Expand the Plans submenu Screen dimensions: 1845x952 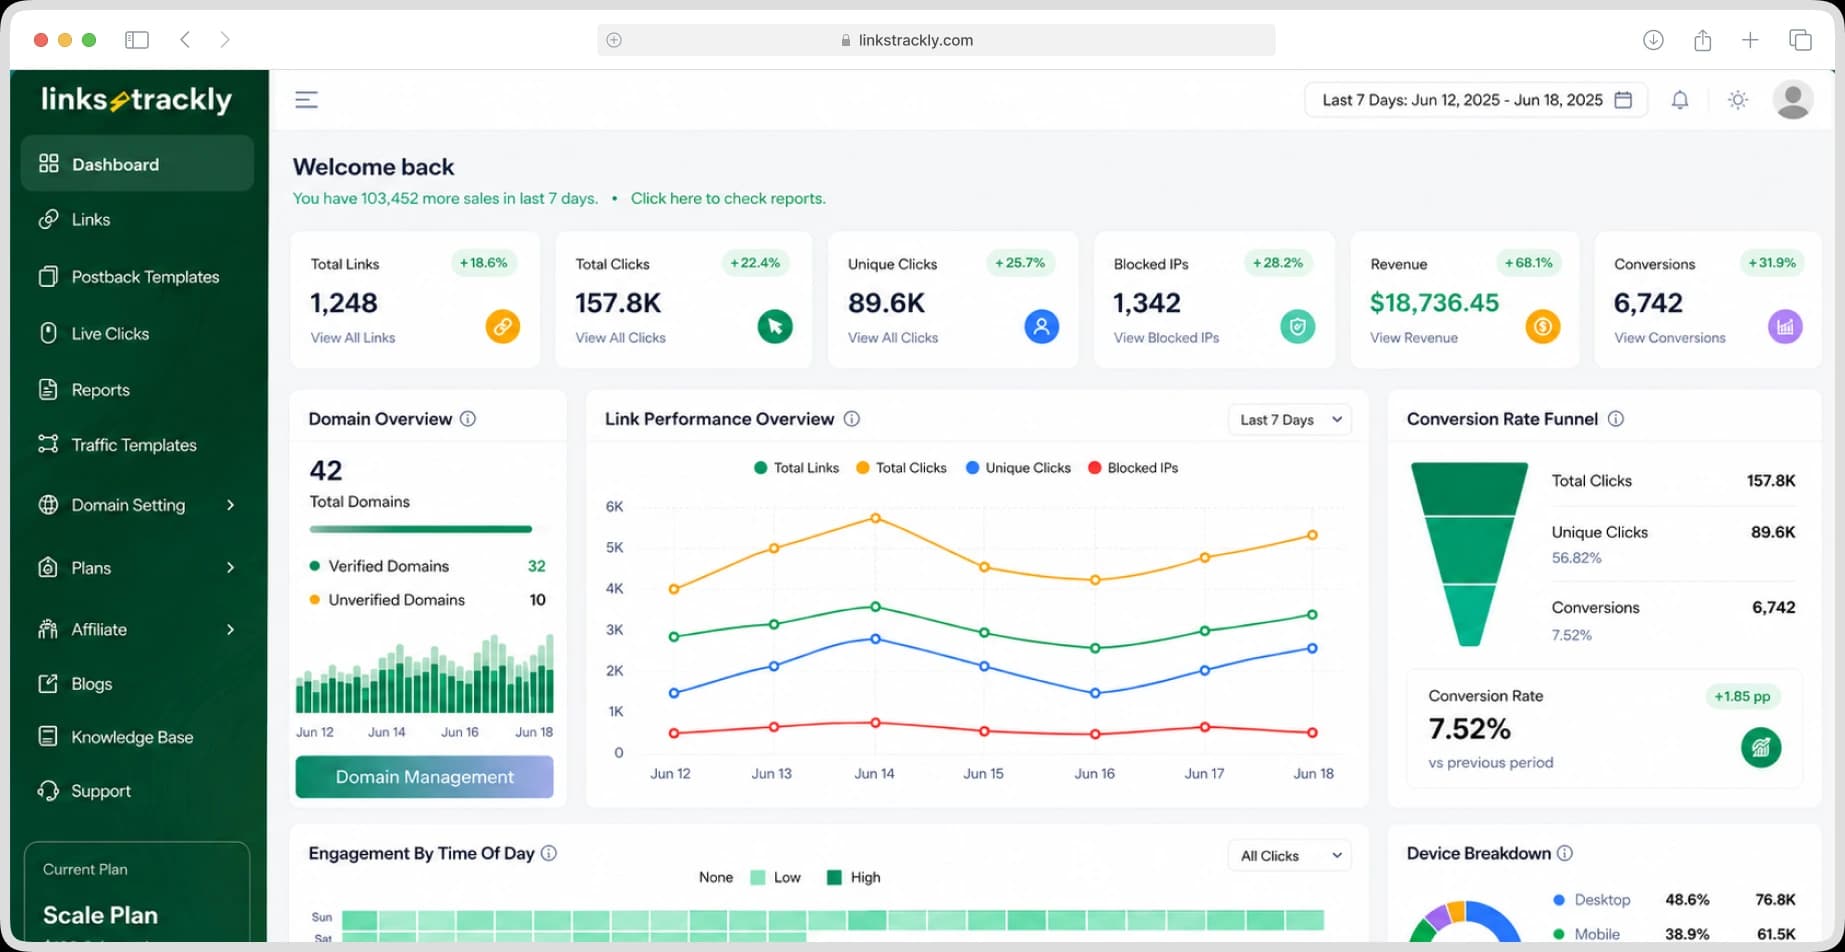click(137, 568)
